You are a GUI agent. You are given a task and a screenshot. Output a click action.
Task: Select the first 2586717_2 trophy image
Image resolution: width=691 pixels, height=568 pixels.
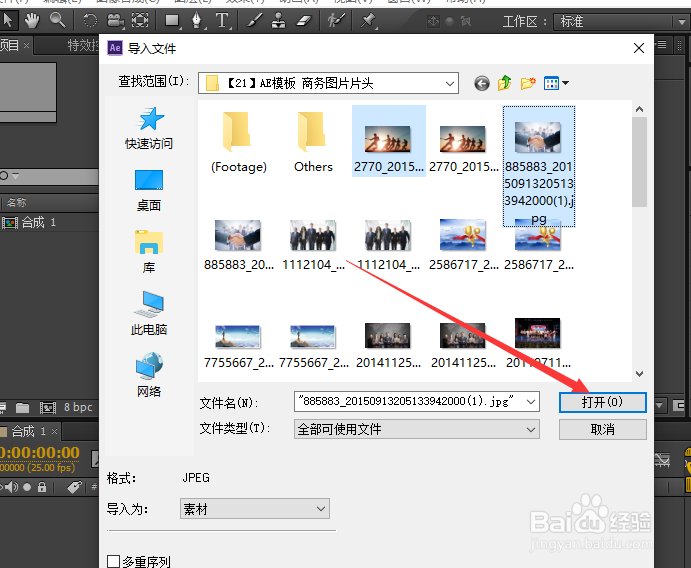(463, 245)
